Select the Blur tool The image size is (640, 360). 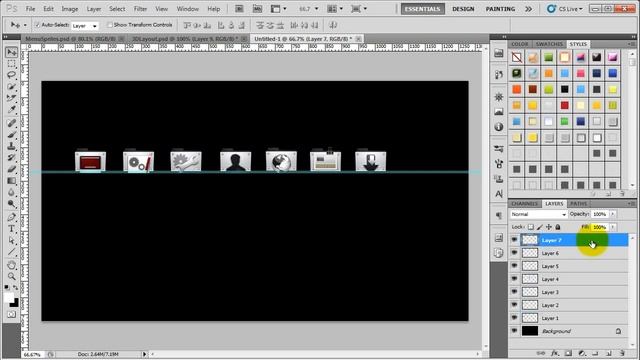[11, 192]
